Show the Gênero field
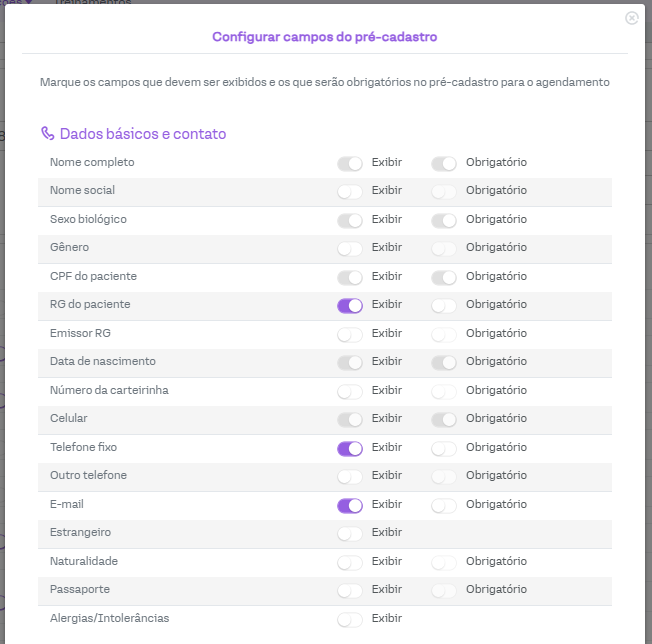The image size is (652, 644). 350,248
